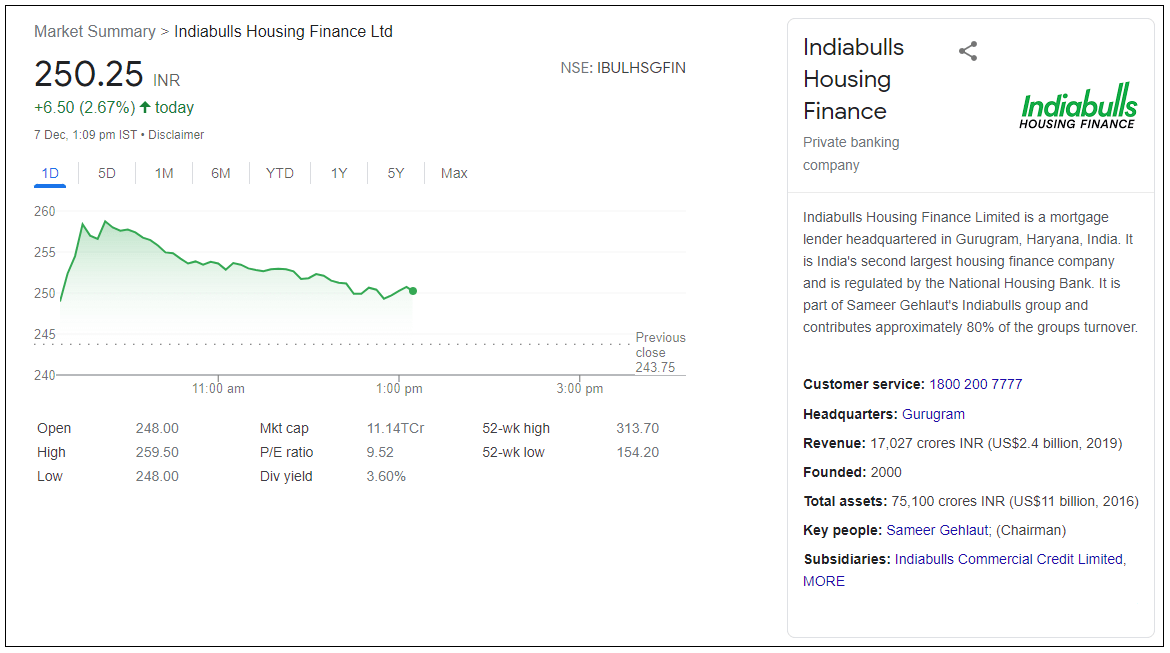Viewport: 1170px width, 653px height.
Task: Click the Founded: 2000 entry
Action: coord(852,472)
